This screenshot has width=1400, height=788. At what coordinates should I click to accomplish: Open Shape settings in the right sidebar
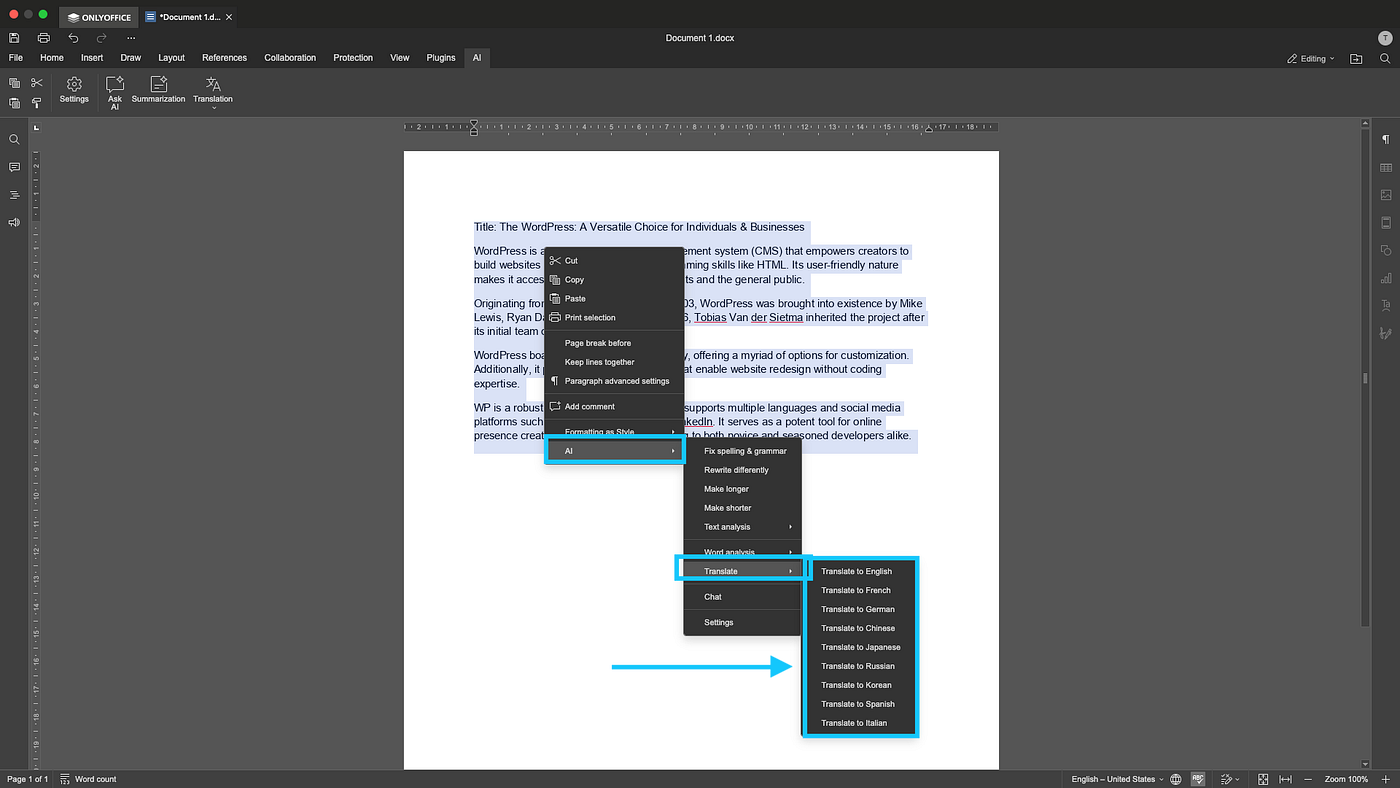click(x=1386, y=250)
